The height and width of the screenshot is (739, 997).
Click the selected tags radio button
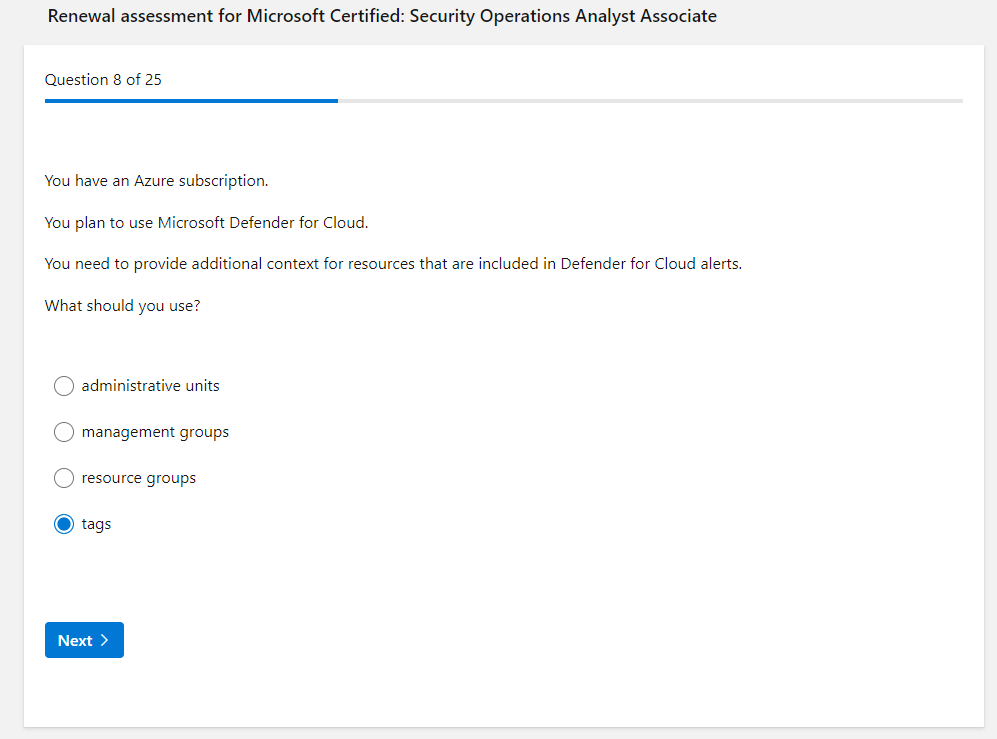(x=64, y=524)
